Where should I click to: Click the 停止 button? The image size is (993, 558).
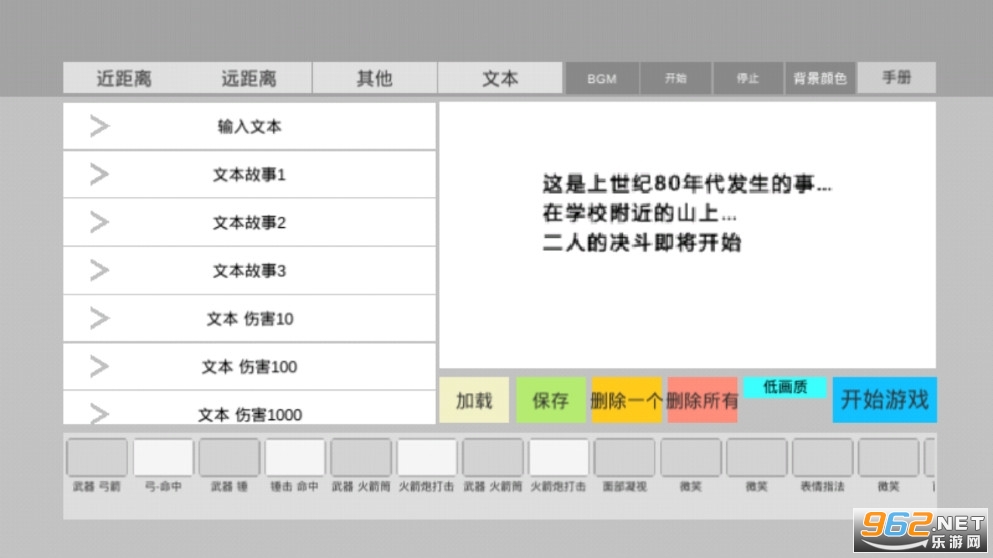tap(748, 79)
